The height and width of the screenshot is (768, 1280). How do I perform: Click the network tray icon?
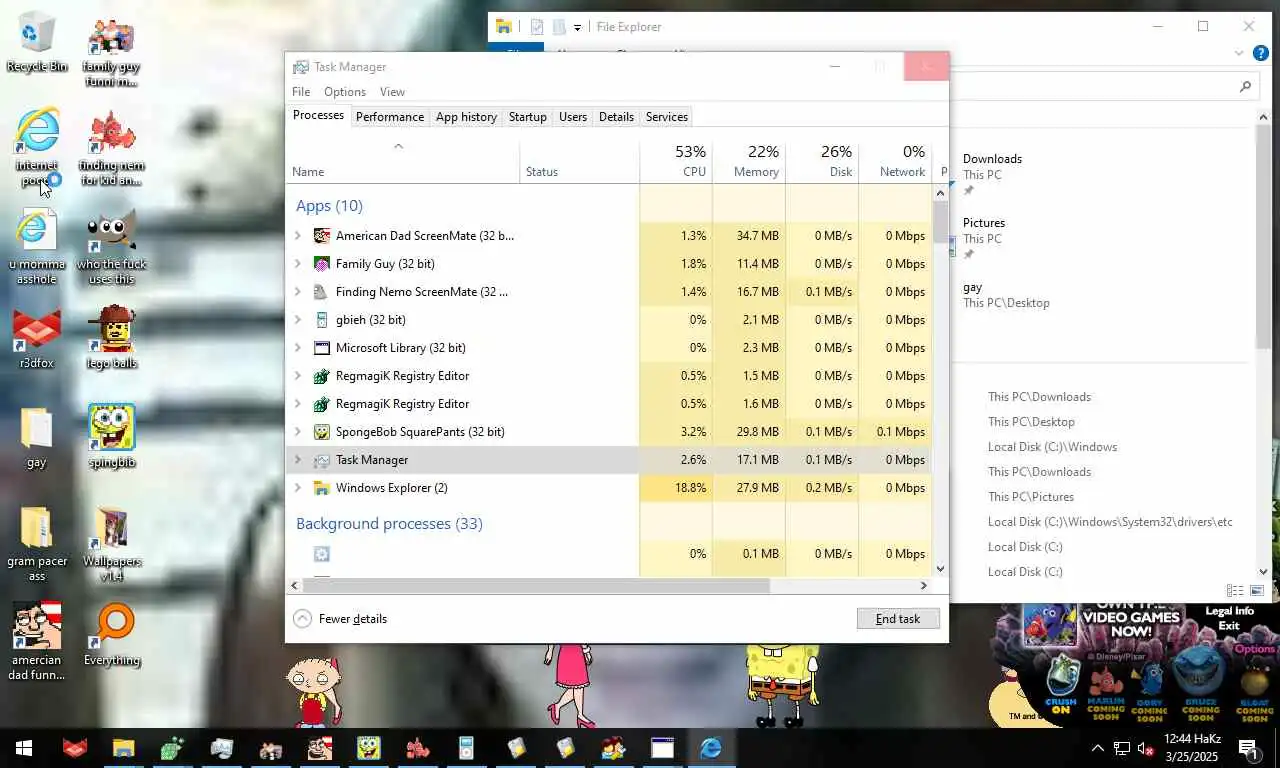click(x=1122, y=748)
